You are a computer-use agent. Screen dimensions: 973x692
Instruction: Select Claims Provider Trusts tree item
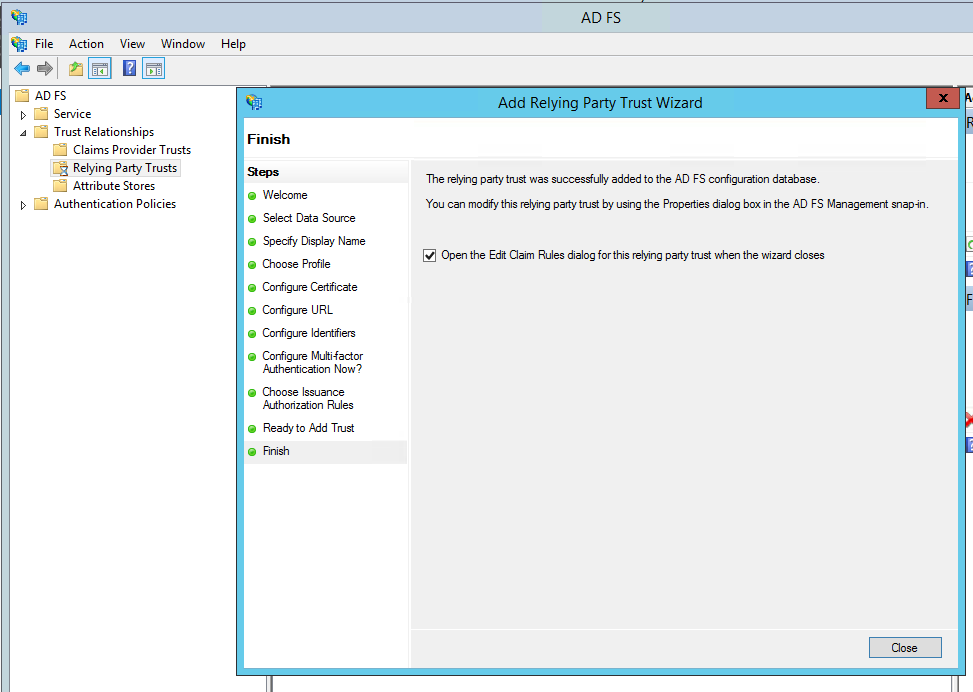pyautogui.click(x=132, y=150)
